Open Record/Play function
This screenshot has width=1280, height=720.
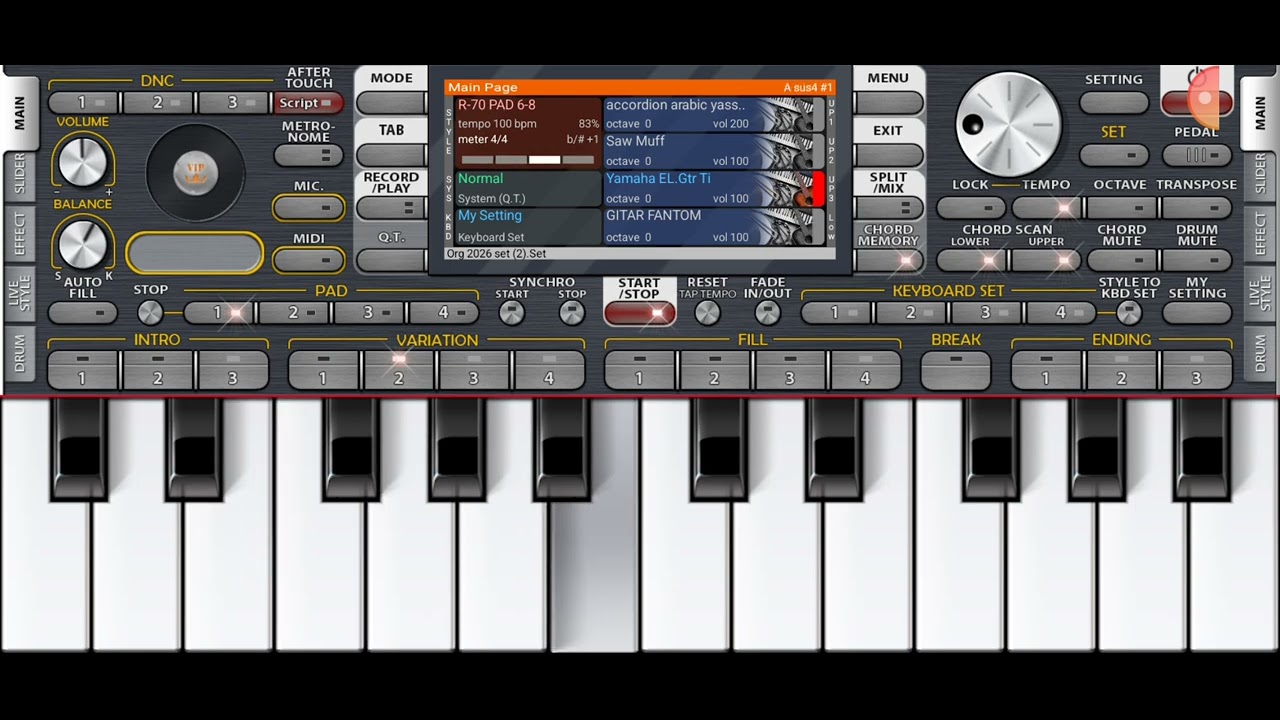(x=391, y=208)
